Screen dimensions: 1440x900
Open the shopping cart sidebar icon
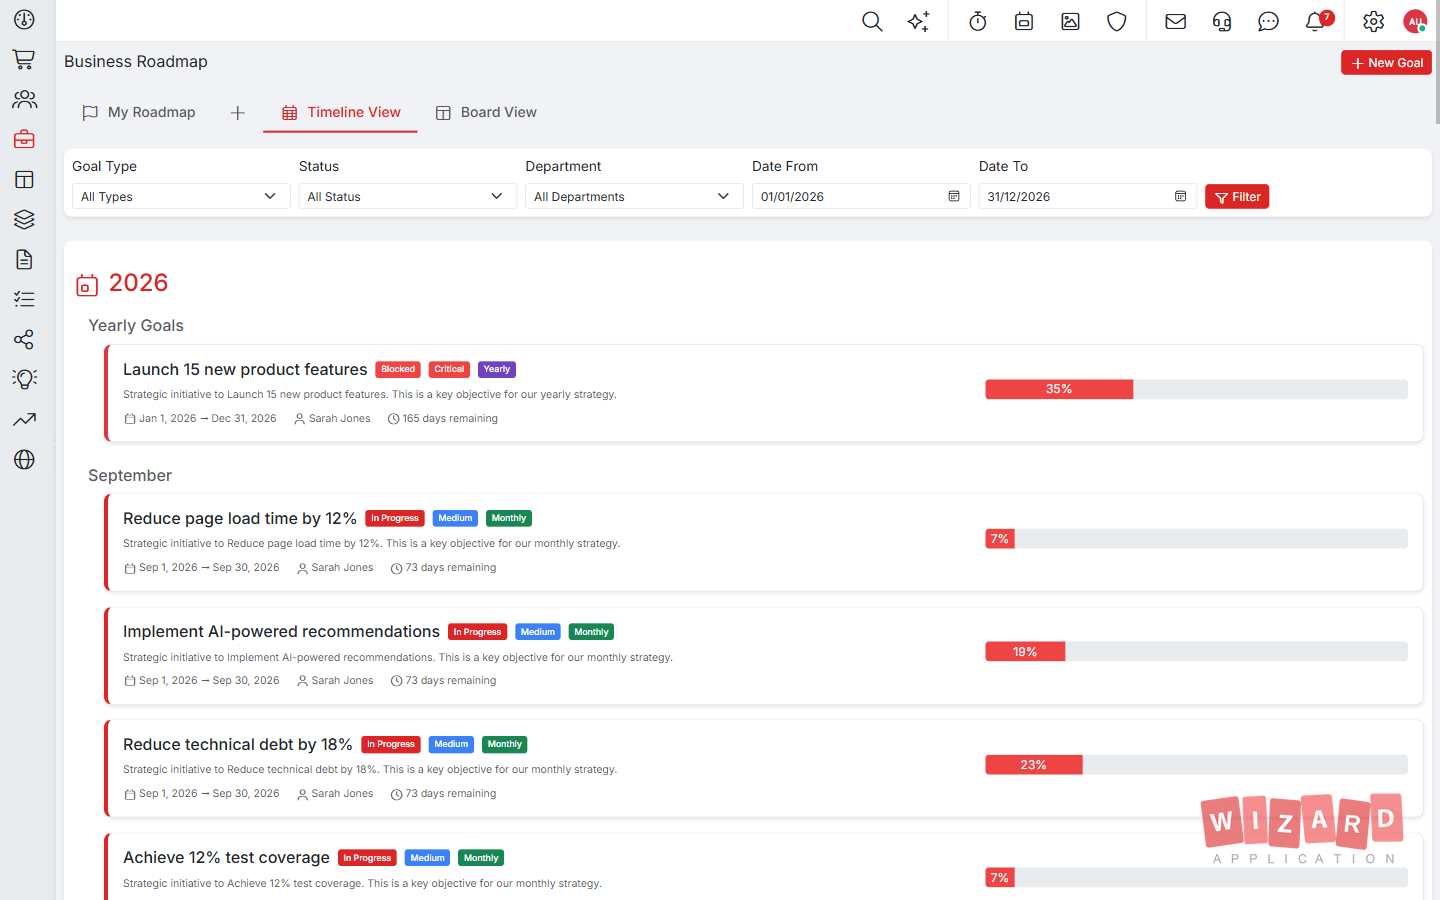24,60
